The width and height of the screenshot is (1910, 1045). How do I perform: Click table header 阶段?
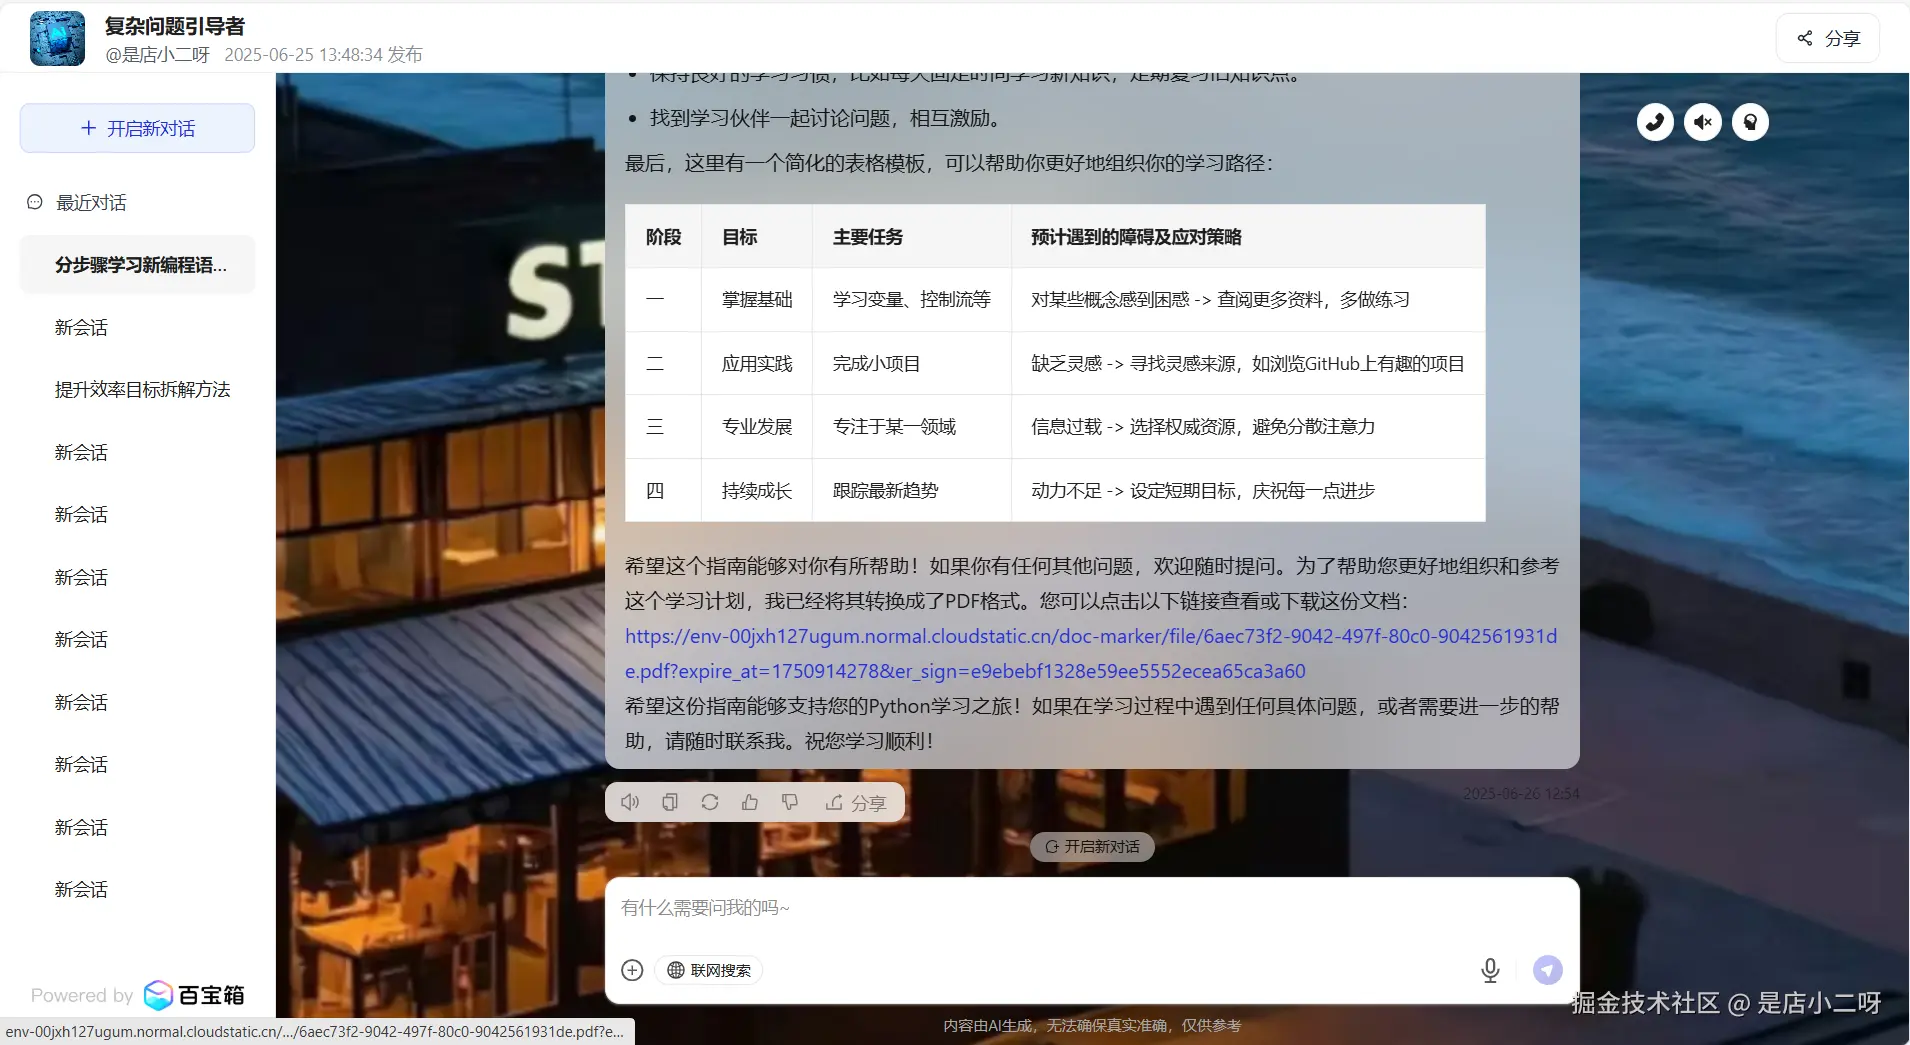coord(664,237)
